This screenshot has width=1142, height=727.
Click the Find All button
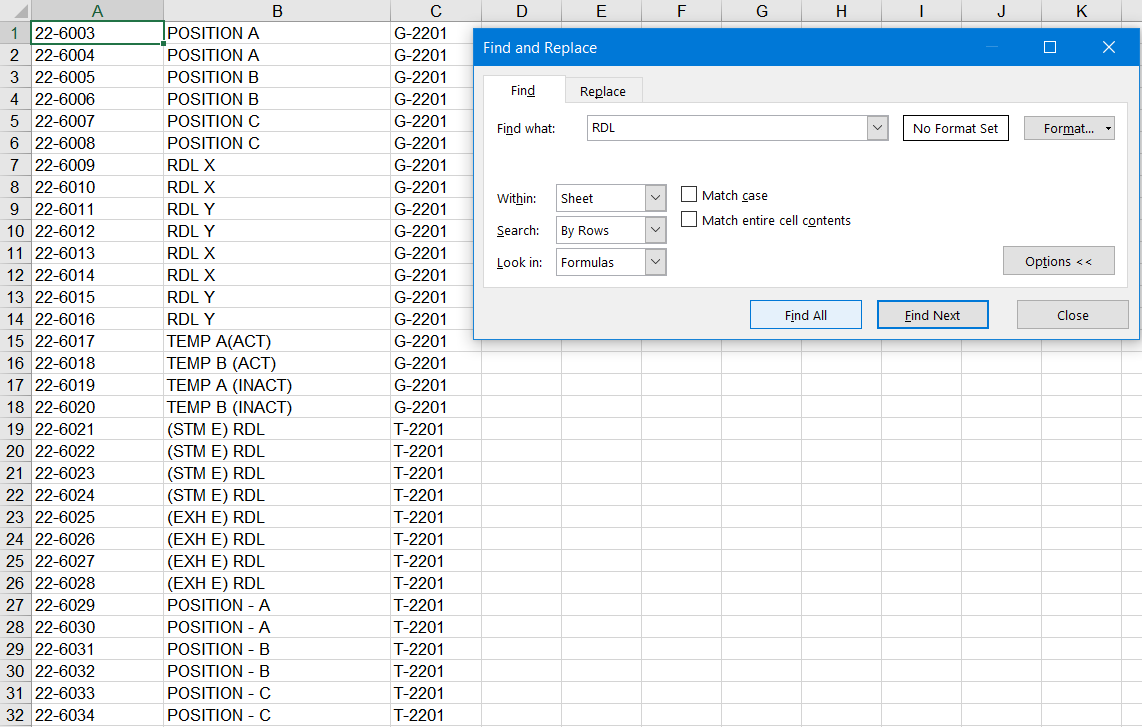click(806, 315)
